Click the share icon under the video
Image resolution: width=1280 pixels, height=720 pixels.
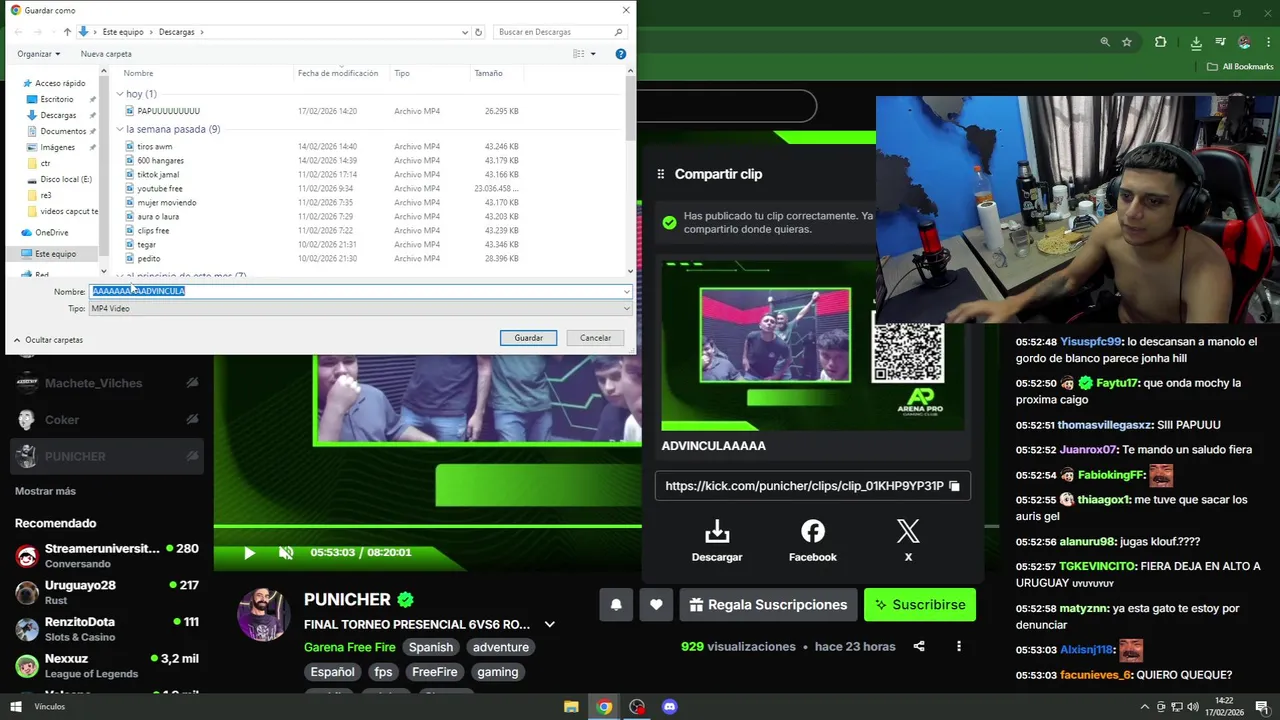tap(920, 647)
